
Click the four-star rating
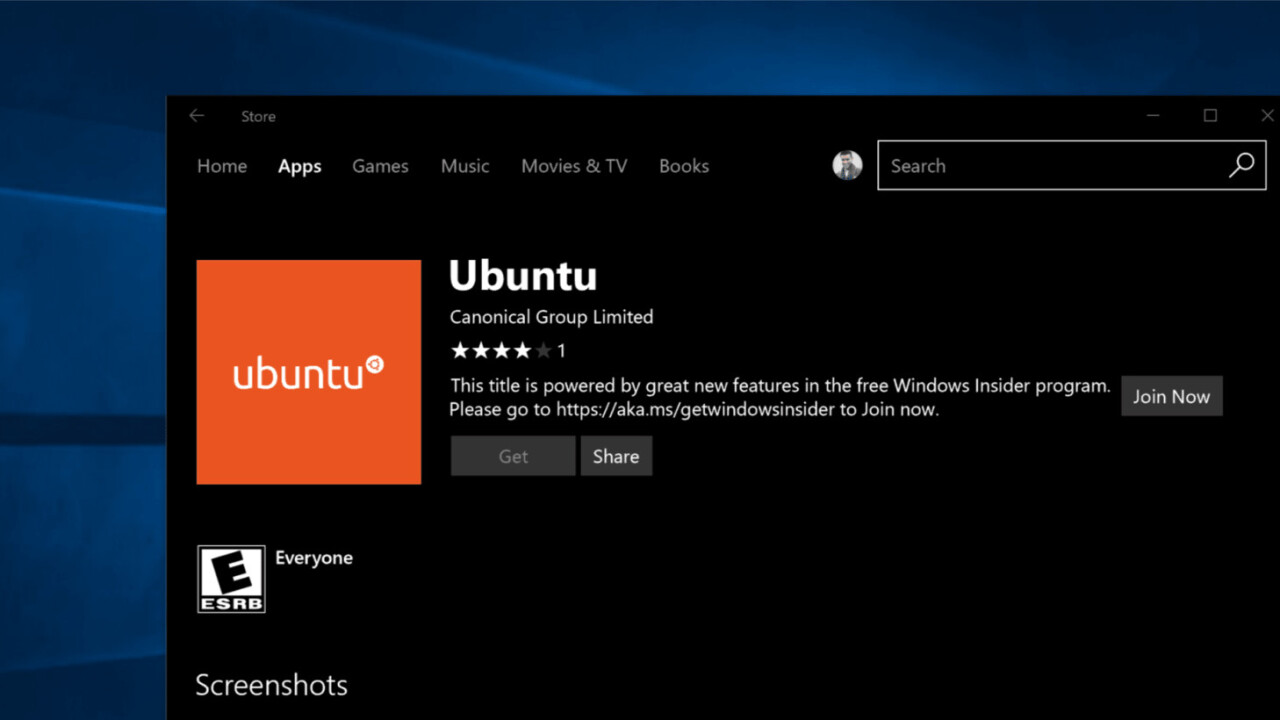point(500,351)
